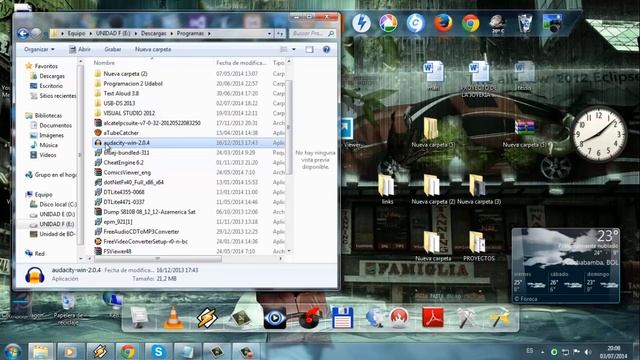Open the weather gadget showing 23°
Viewport: 640px width, 360px height.
click(x=566, y=266)
